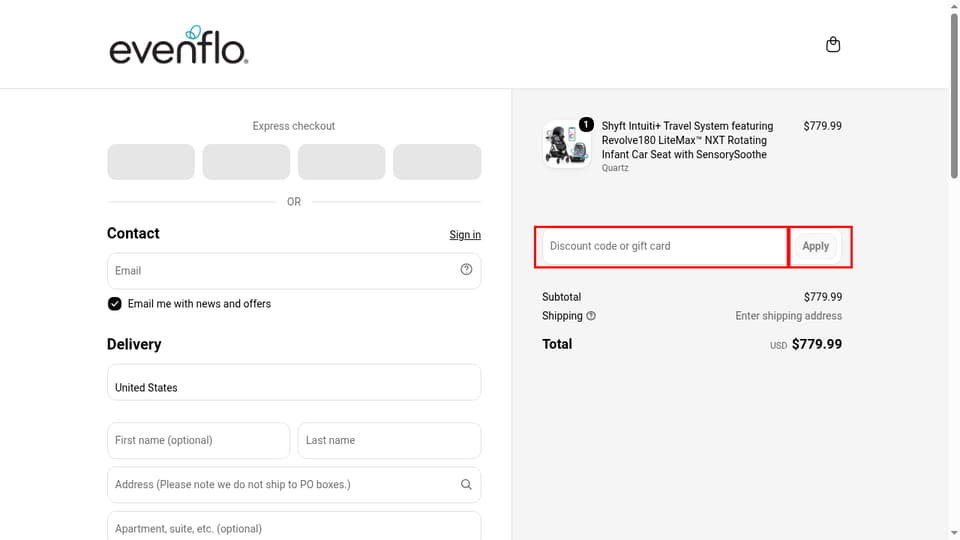The image size is (960, 540).
Task: Click the fourth express checkout button
Action: coord(437,162)
